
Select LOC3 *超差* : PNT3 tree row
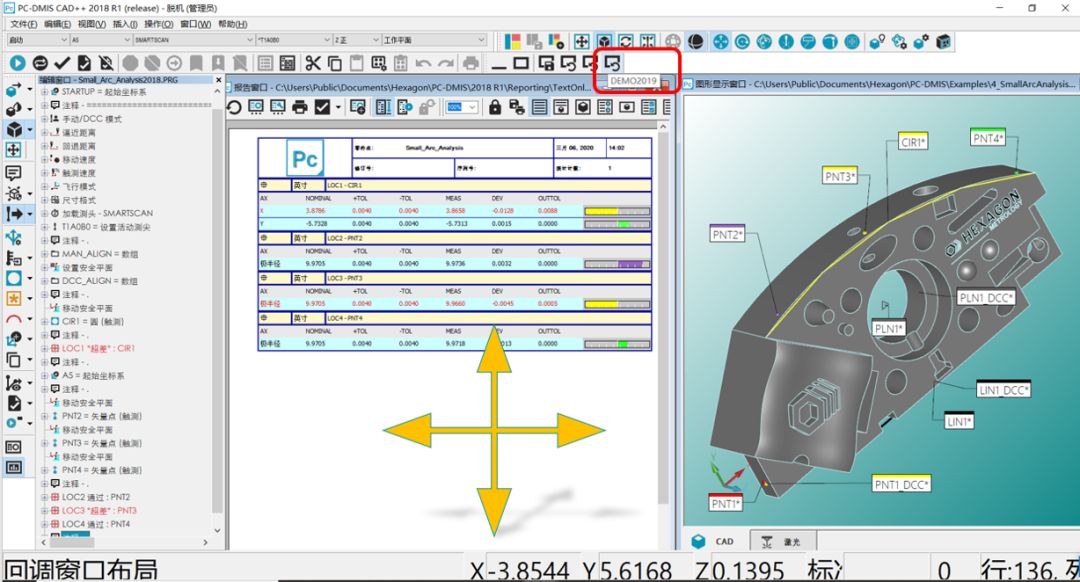pyautogui.click(x=99, y=510)
